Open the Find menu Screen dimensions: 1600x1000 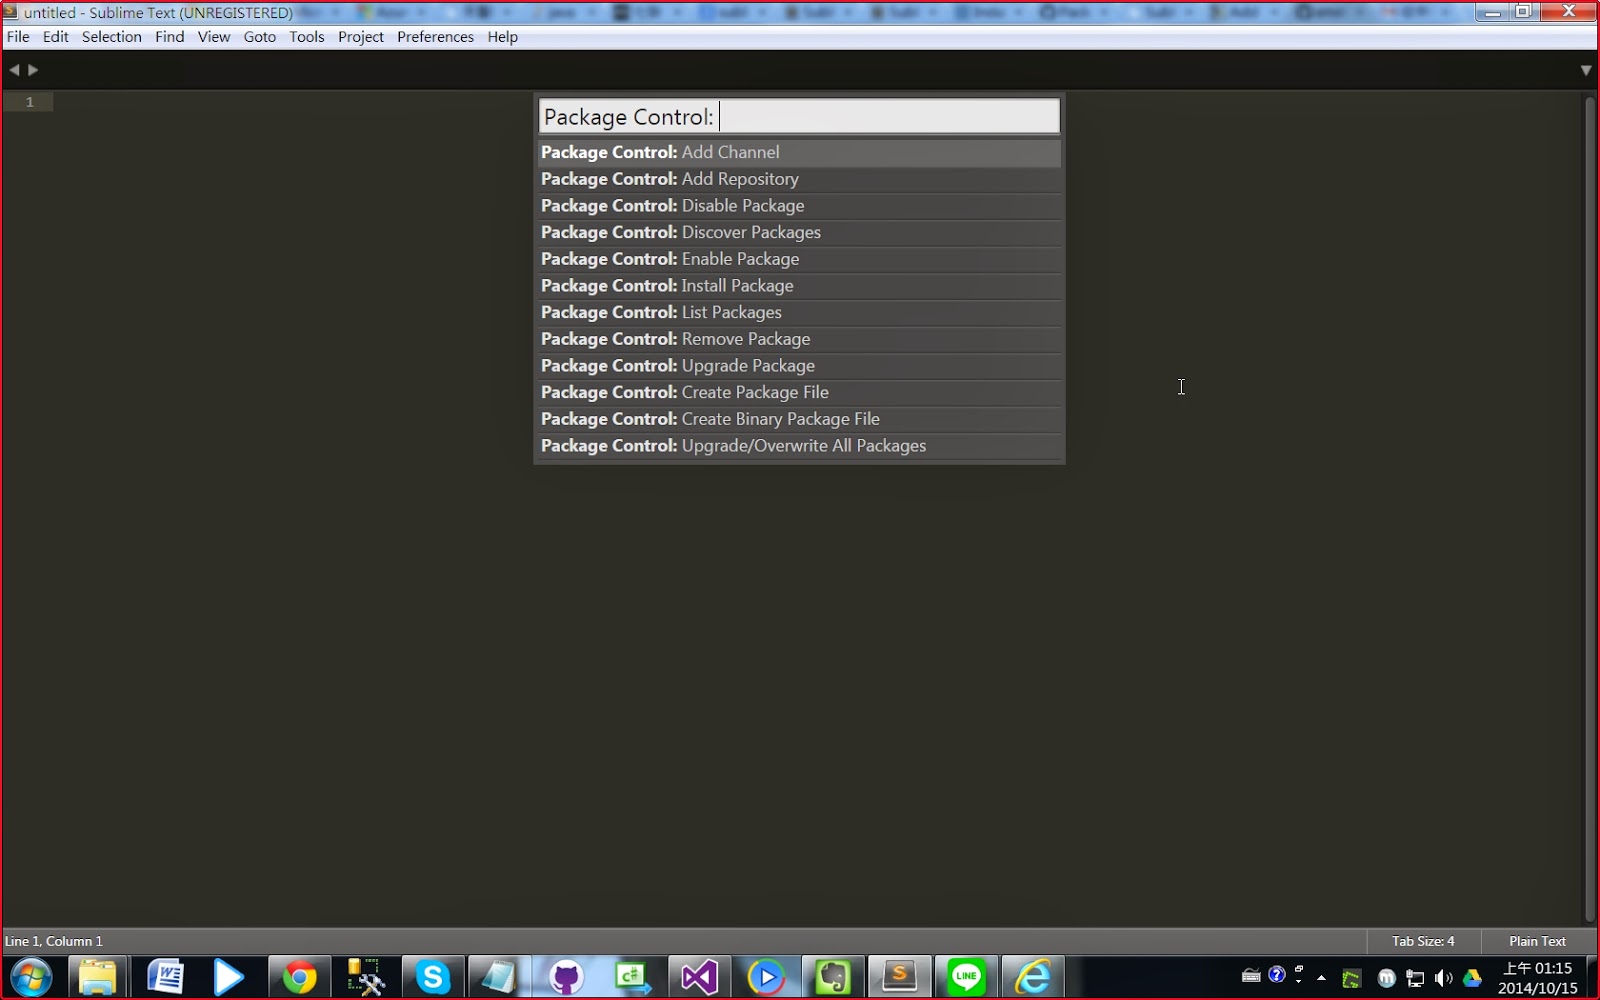(x=170, y=37)
